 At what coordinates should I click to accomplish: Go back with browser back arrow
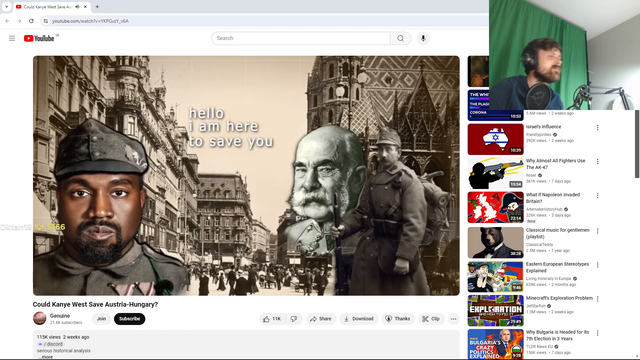7,21
